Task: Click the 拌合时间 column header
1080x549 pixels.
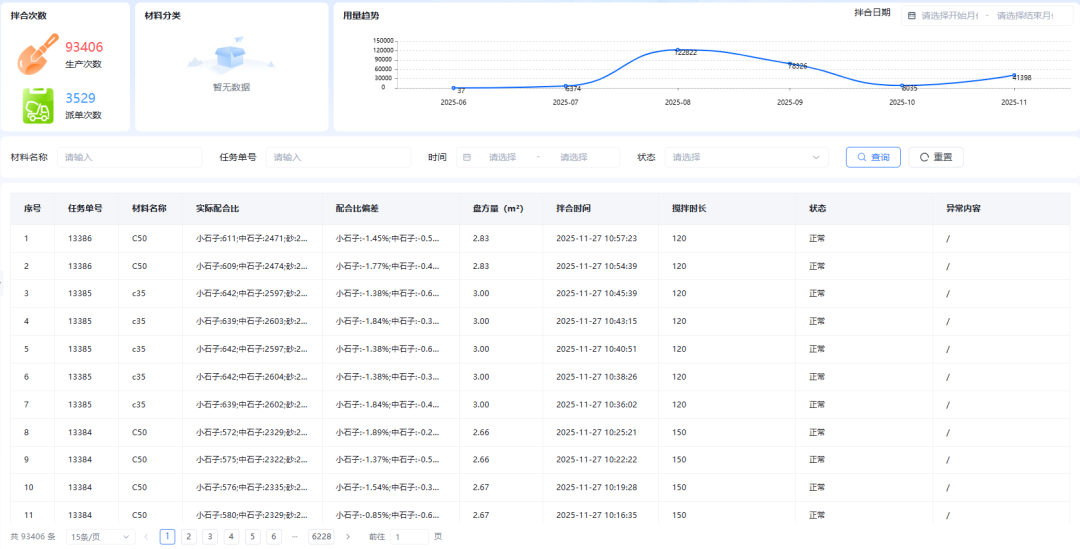Action: 574,209
